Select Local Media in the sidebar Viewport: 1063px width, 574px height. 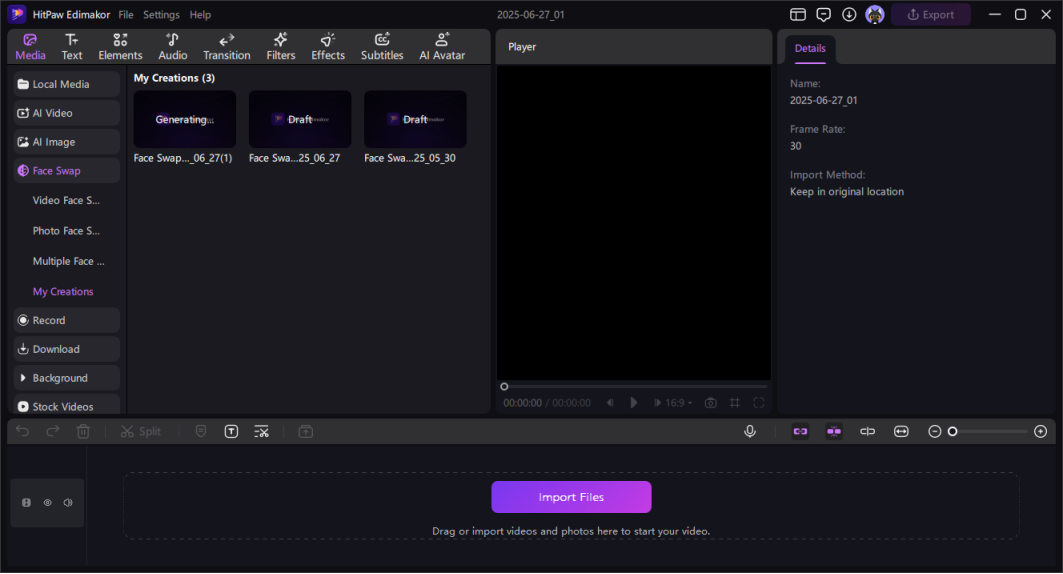pos(66,84)
